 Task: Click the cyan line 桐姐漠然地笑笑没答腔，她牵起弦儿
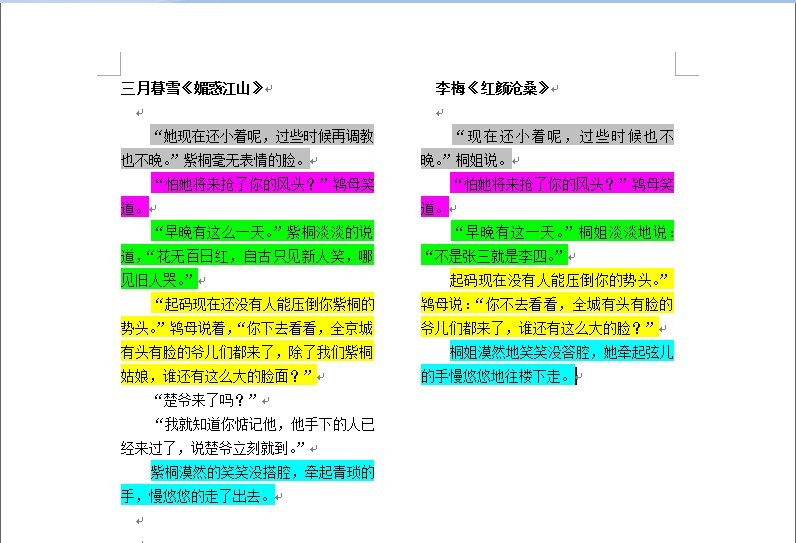pos(562,352)
